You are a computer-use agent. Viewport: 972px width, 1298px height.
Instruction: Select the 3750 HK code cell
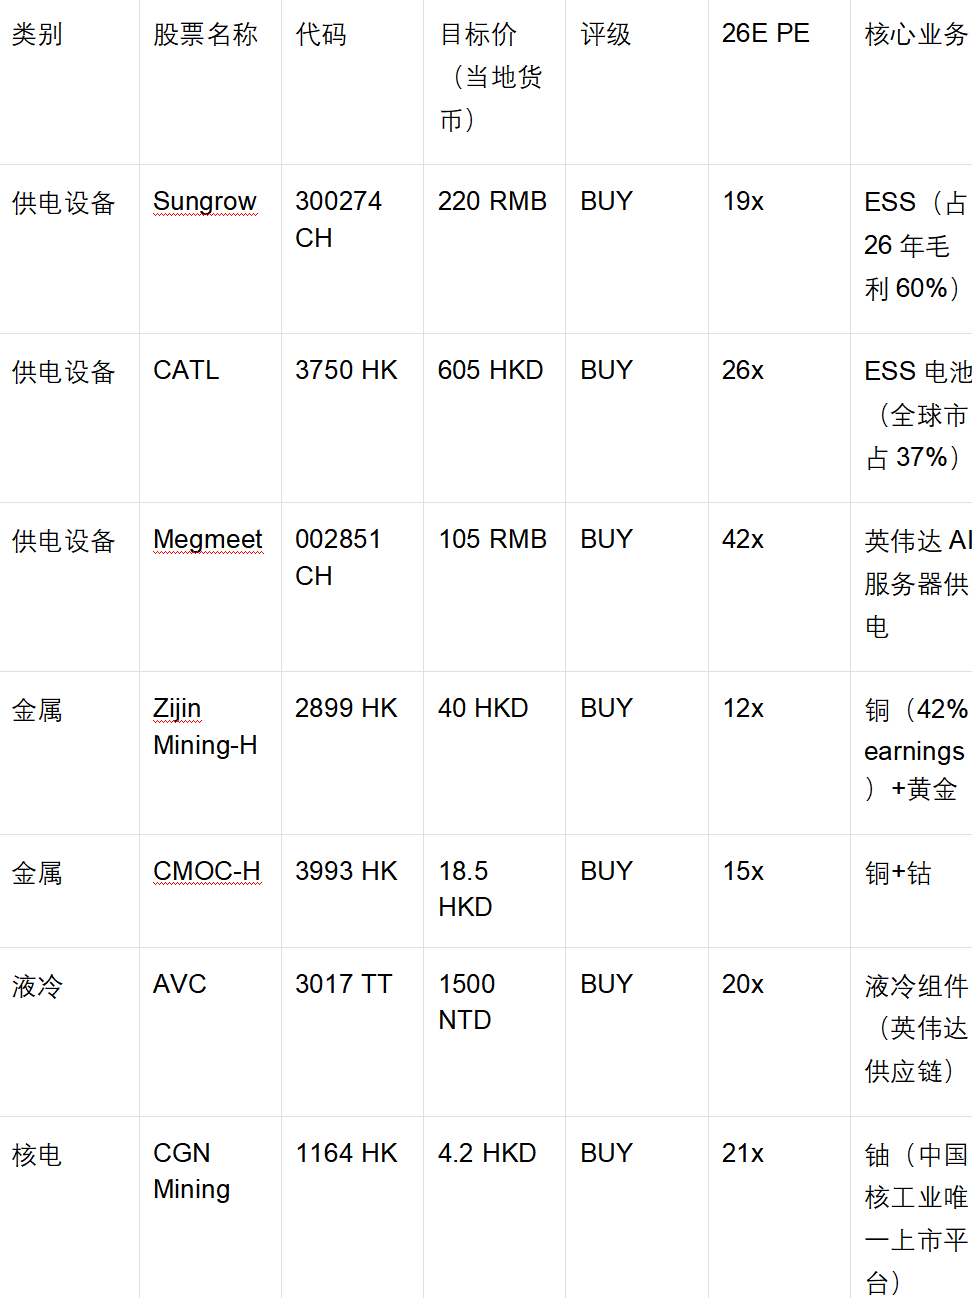pyautogui.click(x=346, y=371)
